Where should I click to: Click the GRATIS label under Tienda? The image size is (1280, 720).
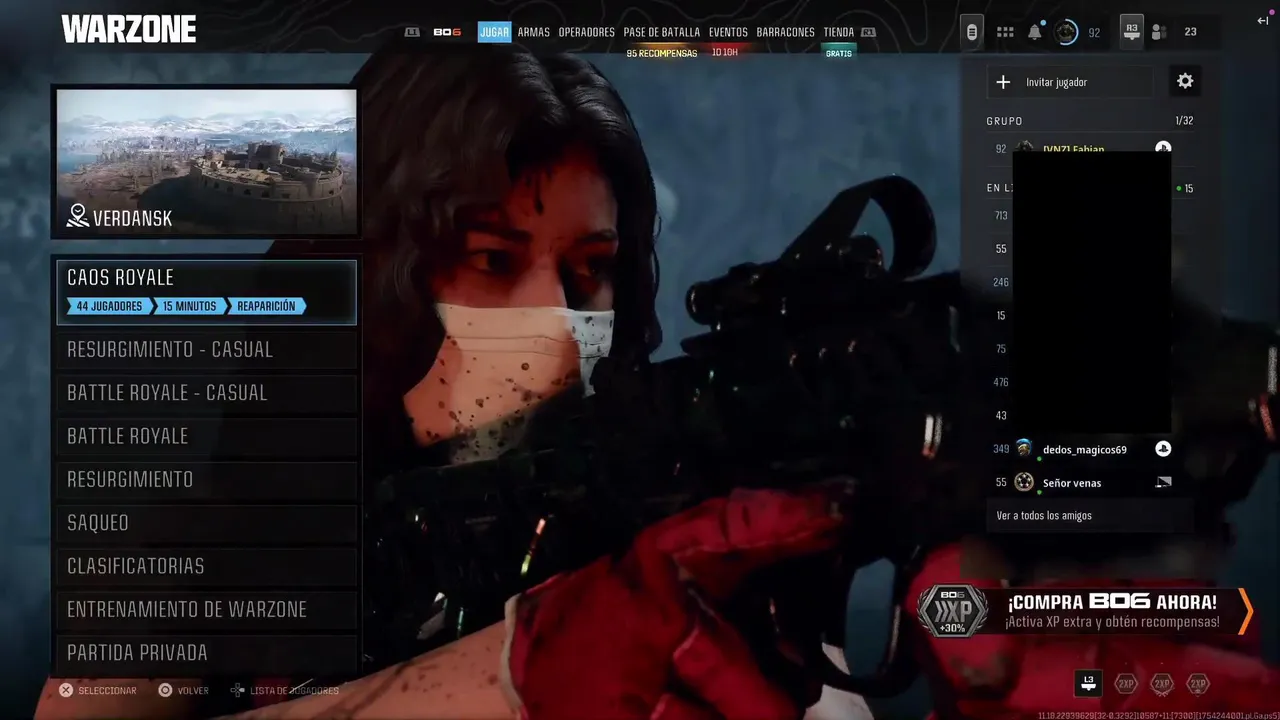point(839,53)
